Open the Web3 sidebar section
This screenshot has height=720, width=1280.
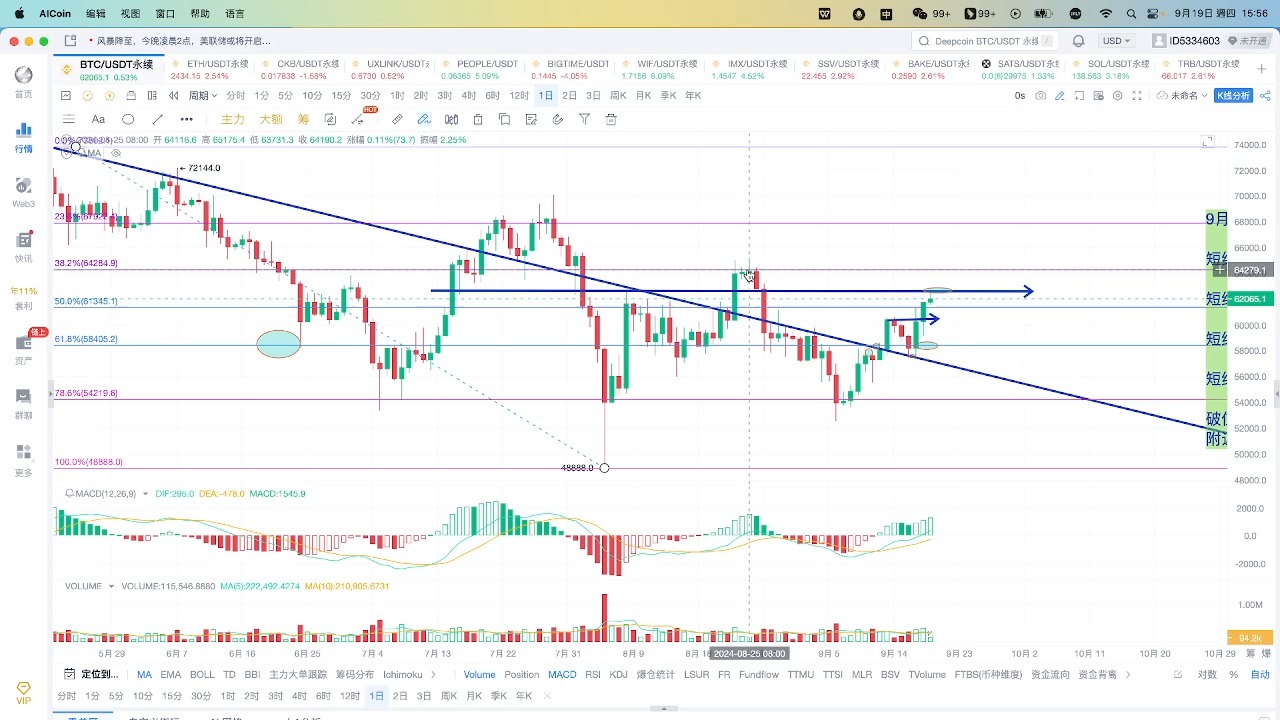pyautogui.click(x=23, y=192)
